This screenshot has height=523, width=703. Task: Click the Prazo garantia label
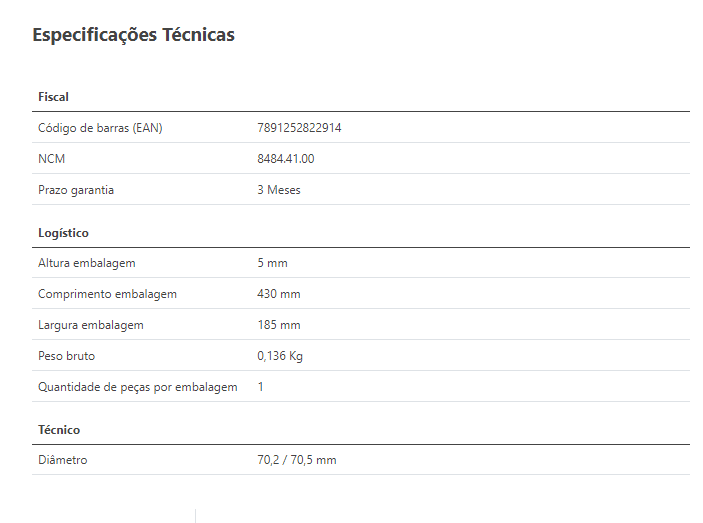click(76, 190)
